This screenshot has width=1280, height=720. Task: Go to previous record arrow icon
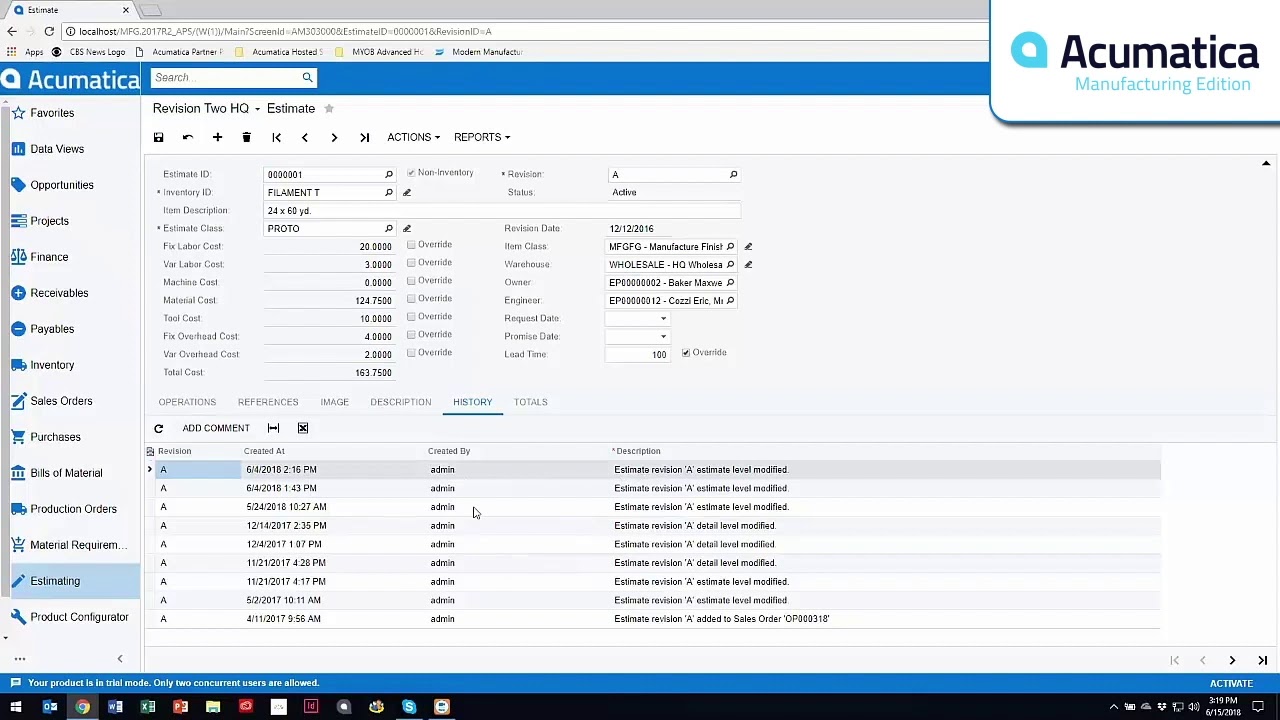click(x=305, y=137)
